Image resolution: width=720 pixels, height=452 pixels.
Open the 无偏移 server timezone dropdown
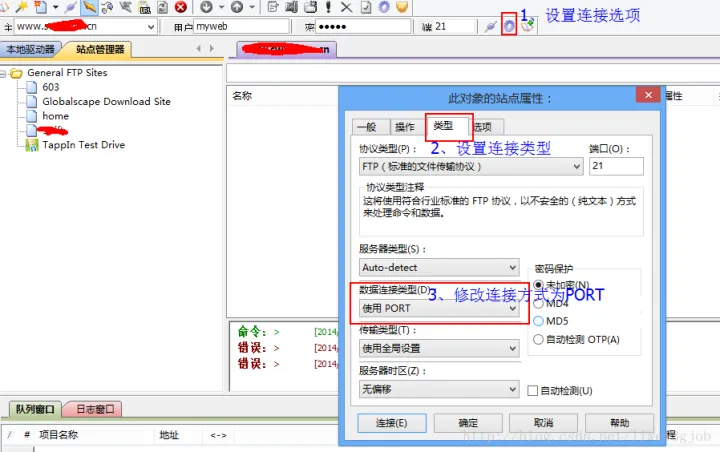439,389
